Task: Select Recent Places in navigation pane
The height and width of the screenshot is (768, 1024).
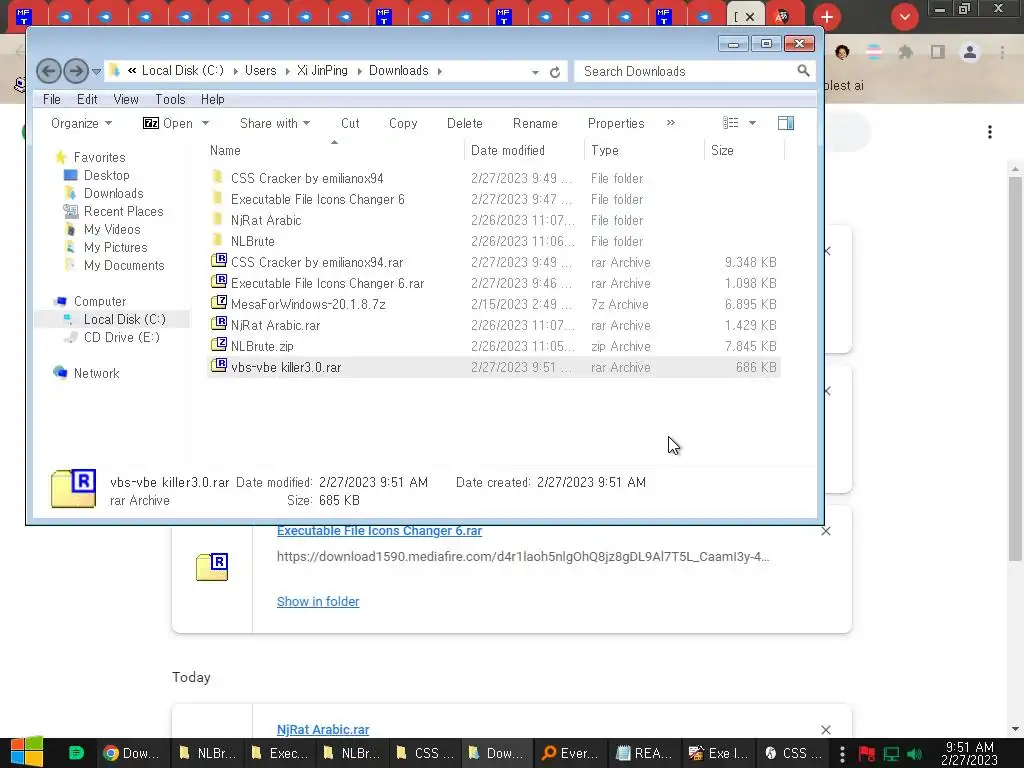Action: pos(123,212)
